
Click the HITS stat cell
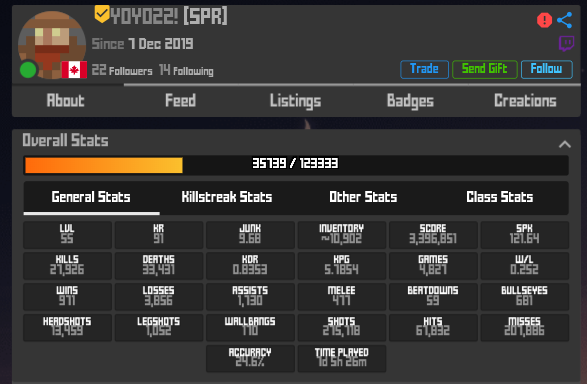433,327
